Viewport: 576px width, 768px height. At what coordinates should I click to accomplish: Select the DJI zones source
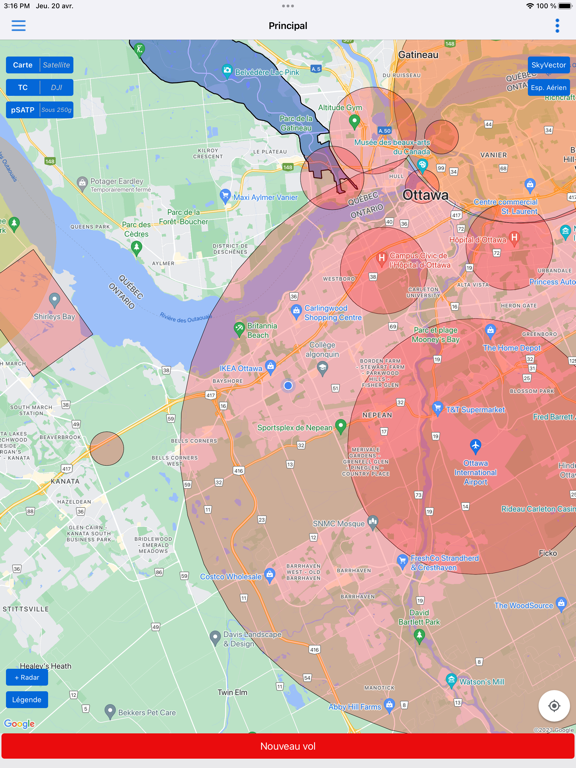pyautogui.click(x=56, y=88)
